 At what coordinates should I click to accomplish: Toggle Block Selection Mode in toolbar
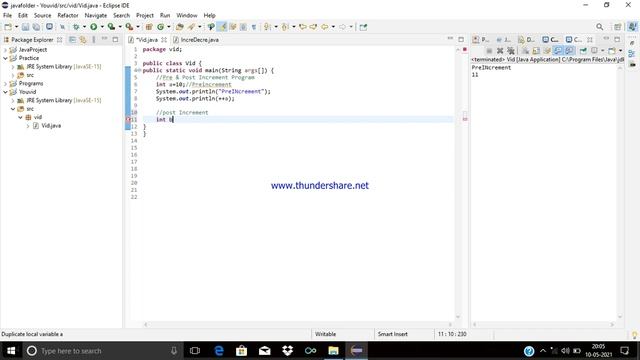(x=243, y=27)
